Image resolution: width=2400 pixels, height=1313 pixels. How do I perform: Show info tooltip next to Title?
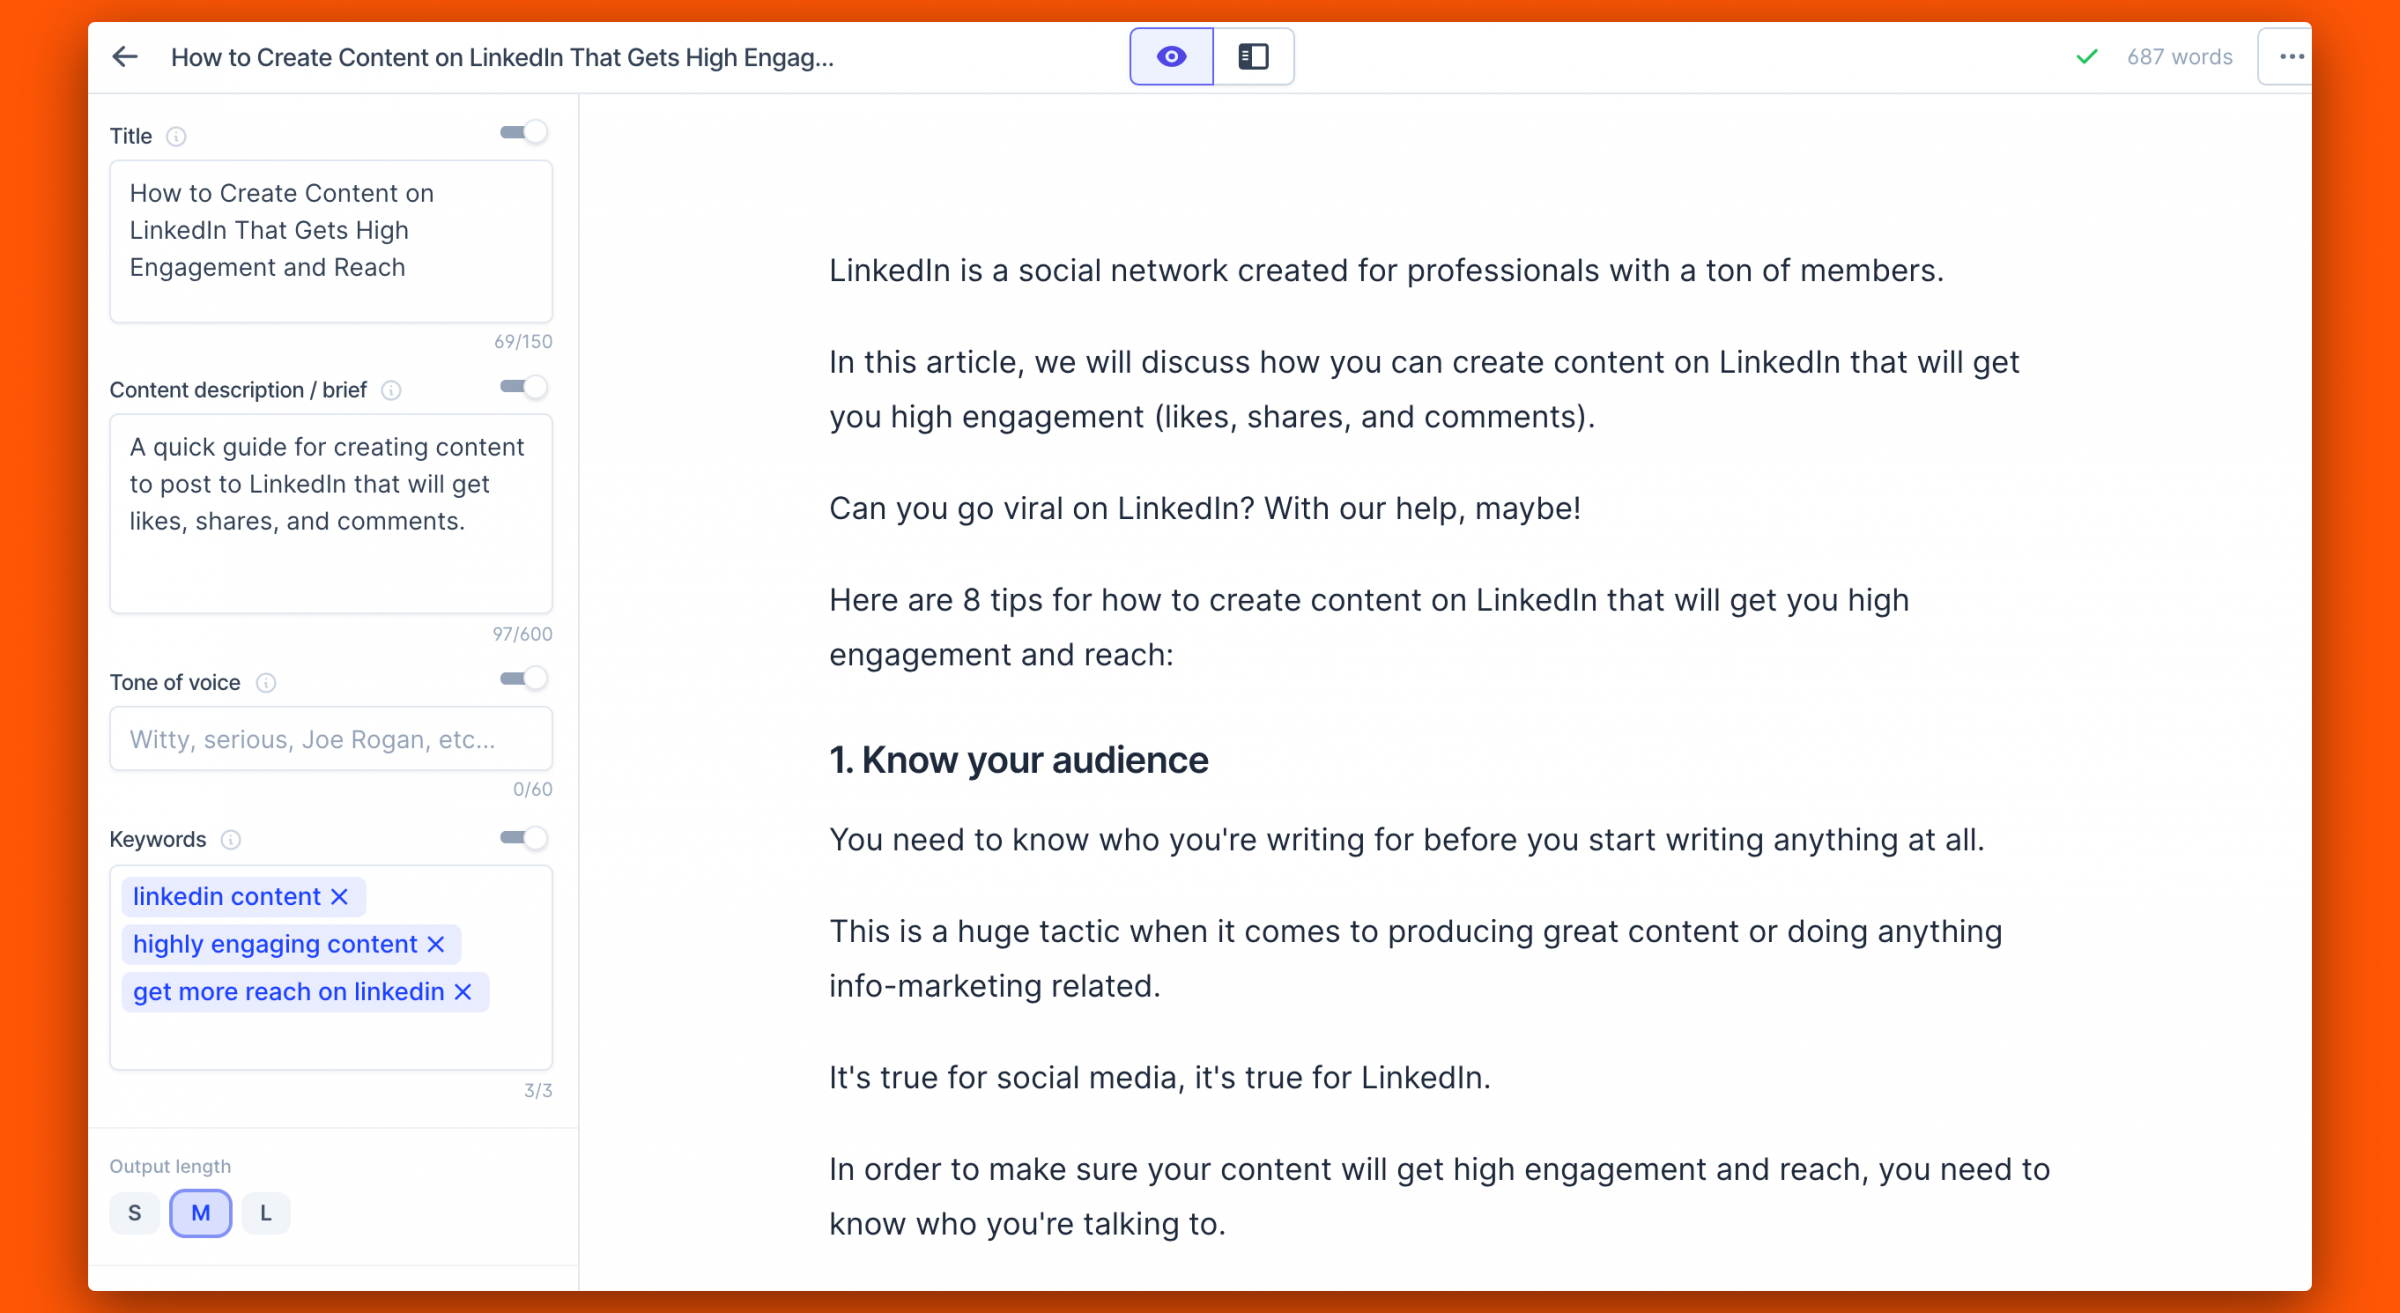176,136
